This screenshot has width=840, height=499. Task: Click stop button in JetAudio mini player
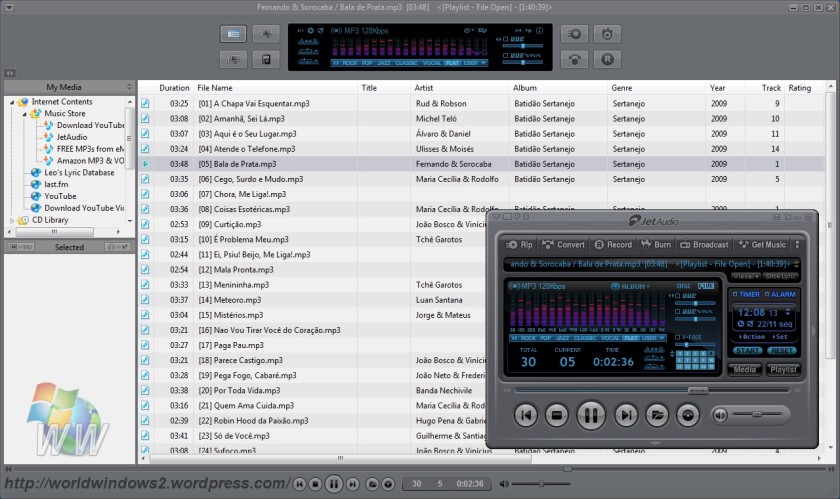[x=557, y=415]
